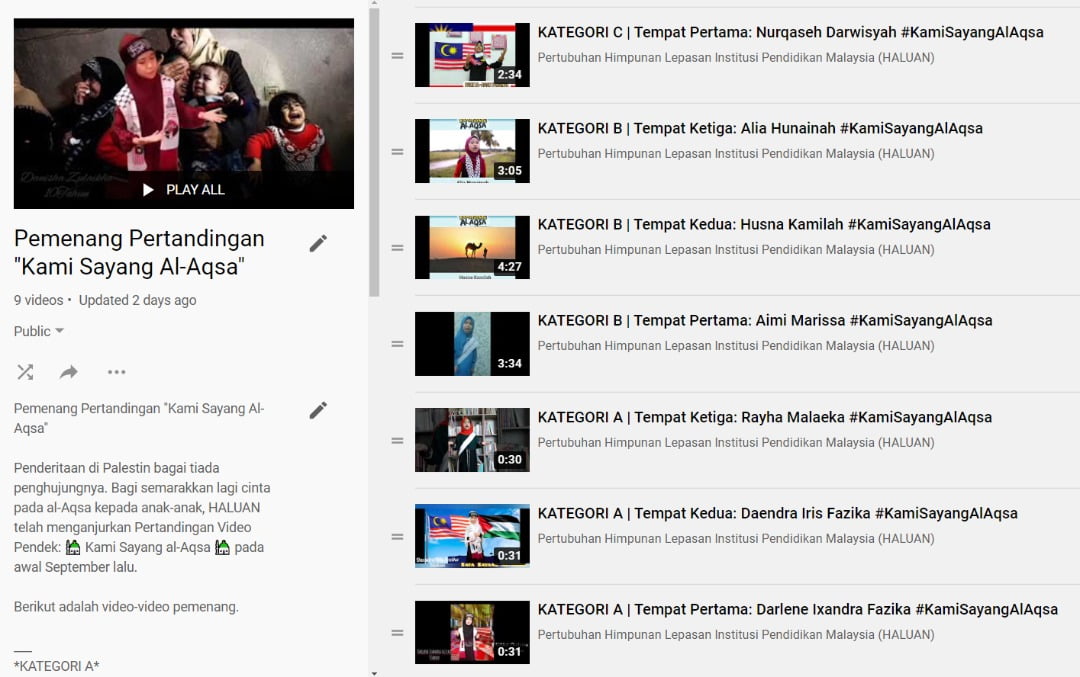Open thumbnail of Darlene Ixandra Fazika video
The height and width of the screenshot is (677, 1080).
[472, 632]
